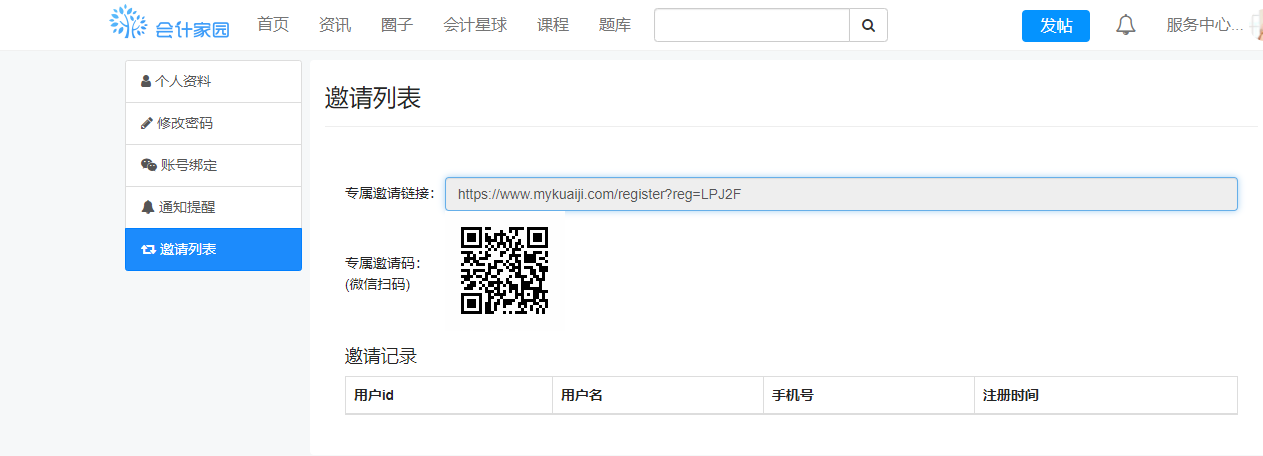This screenshot has height=456, width=1263.
Task: Go to 资讯 section
Action: point(335,25)
